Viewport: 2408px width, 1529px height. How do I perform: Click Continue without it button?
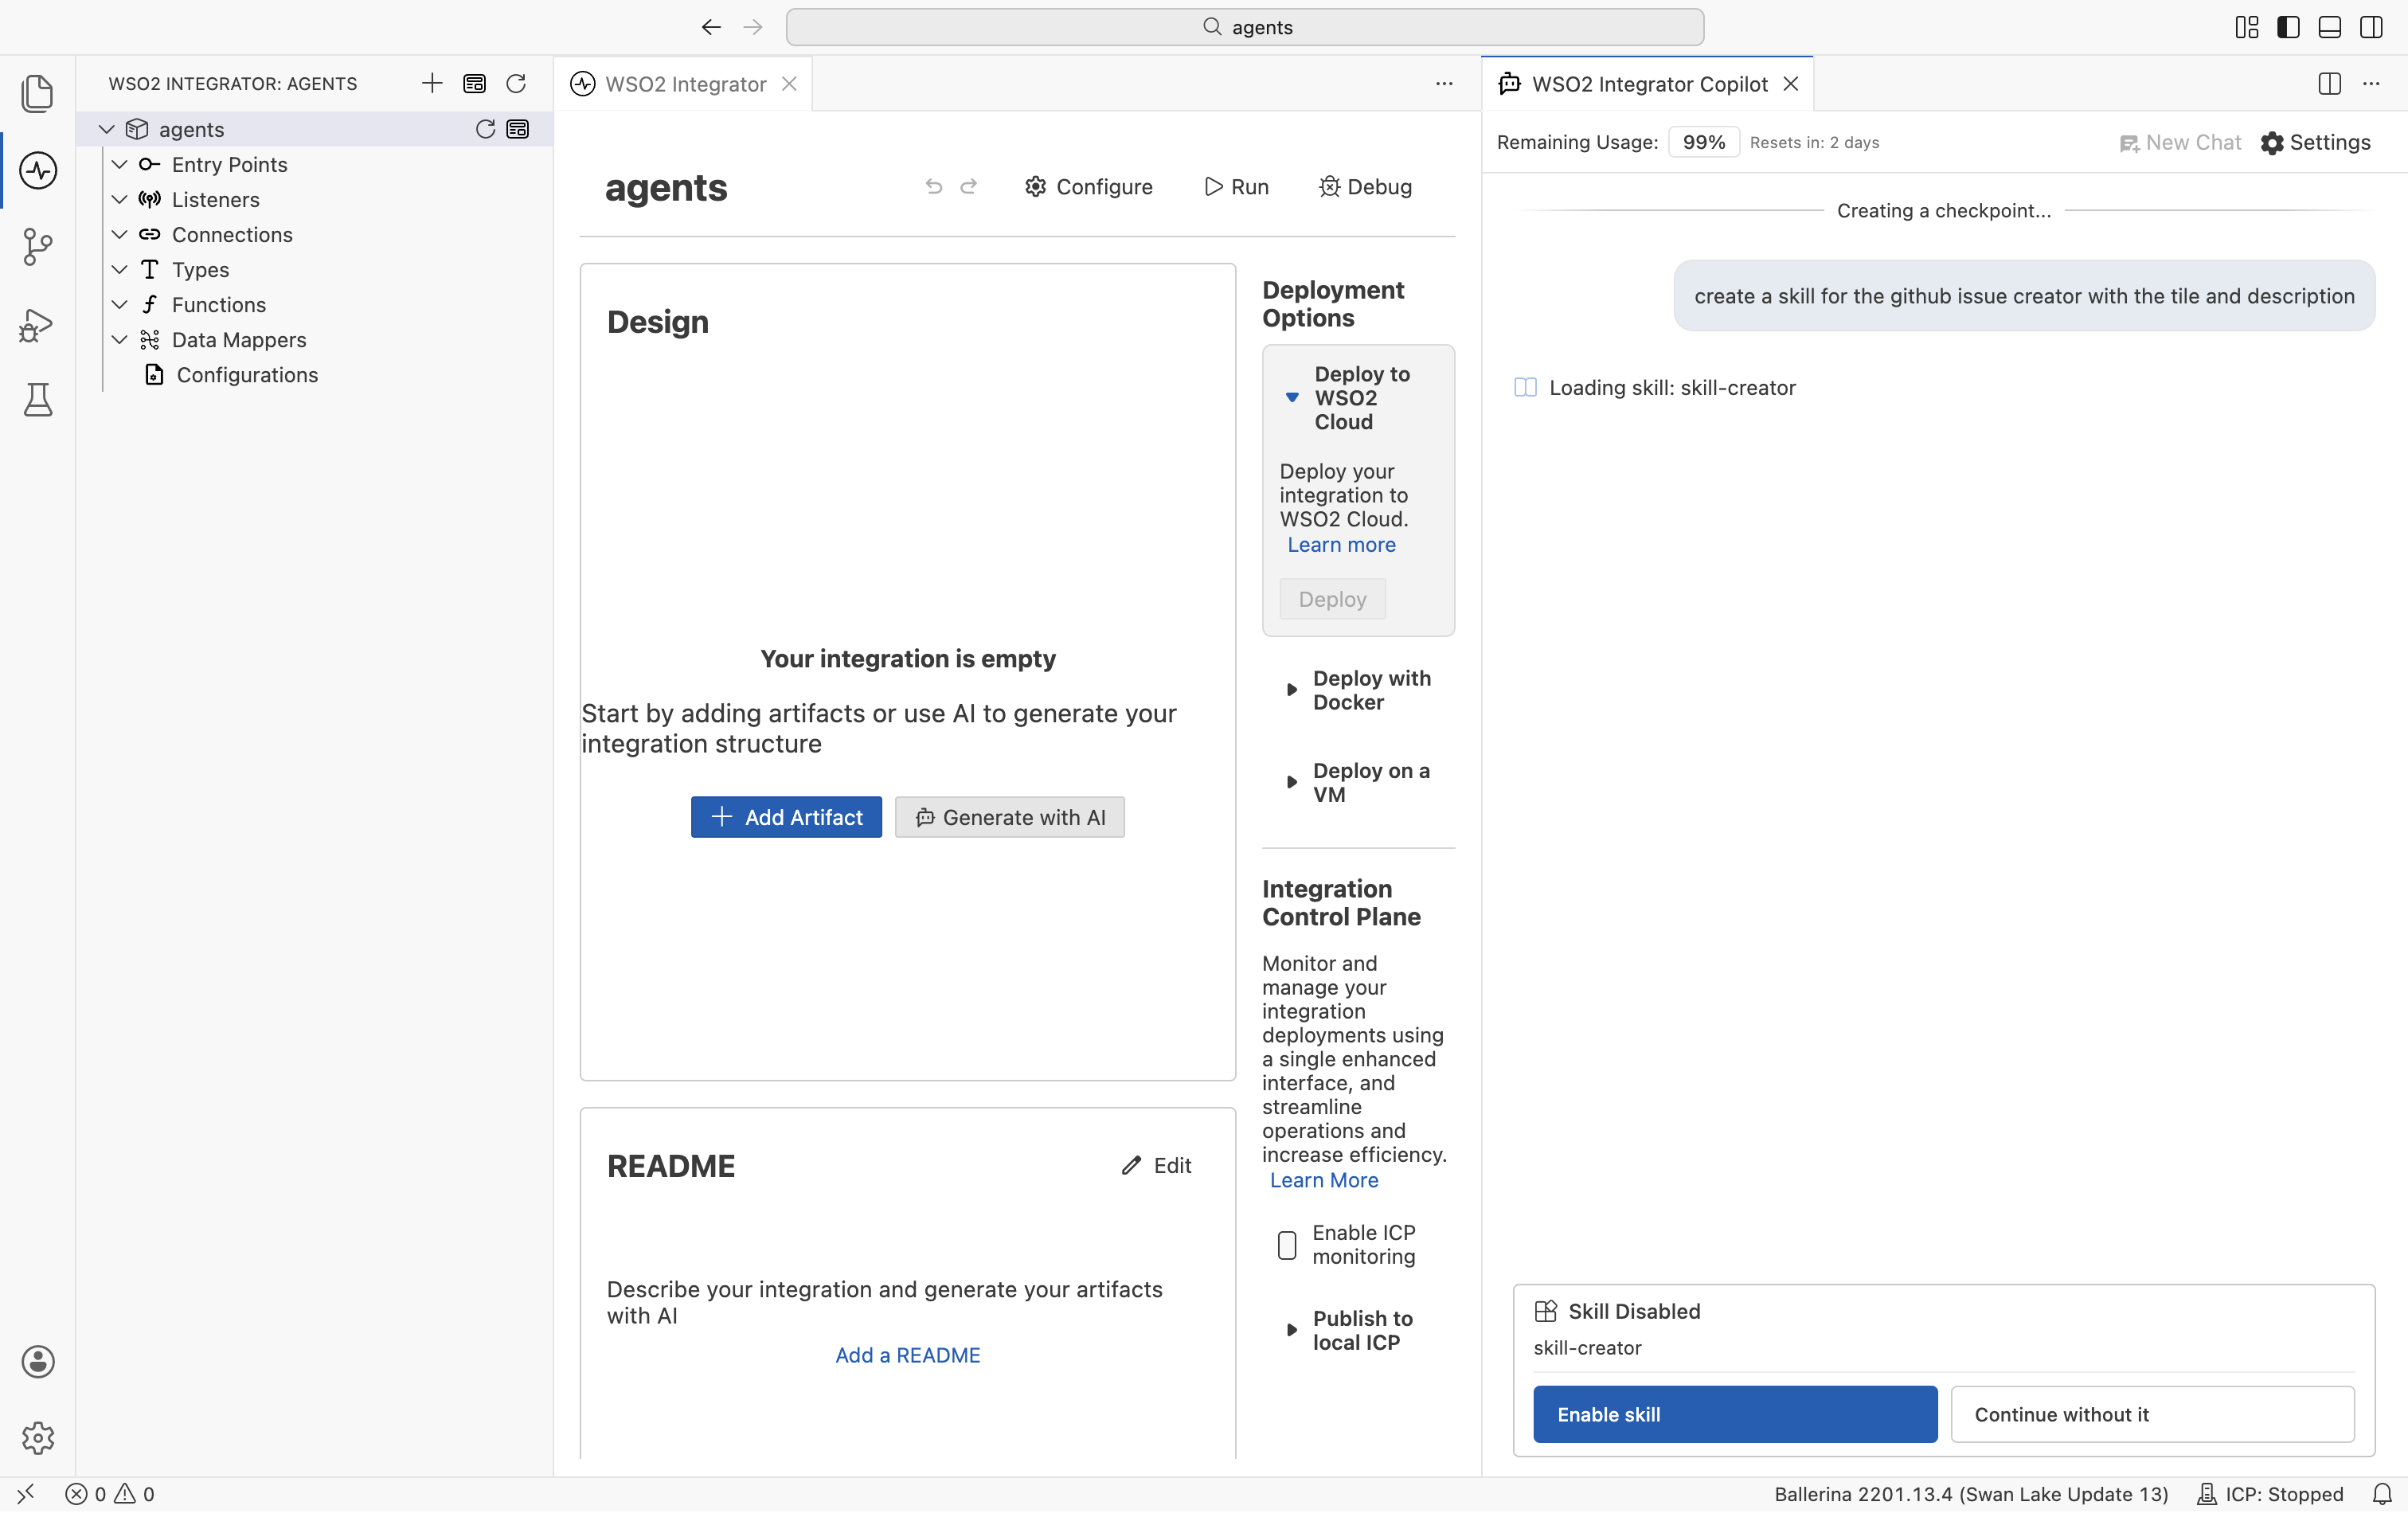[2152, 1414]
